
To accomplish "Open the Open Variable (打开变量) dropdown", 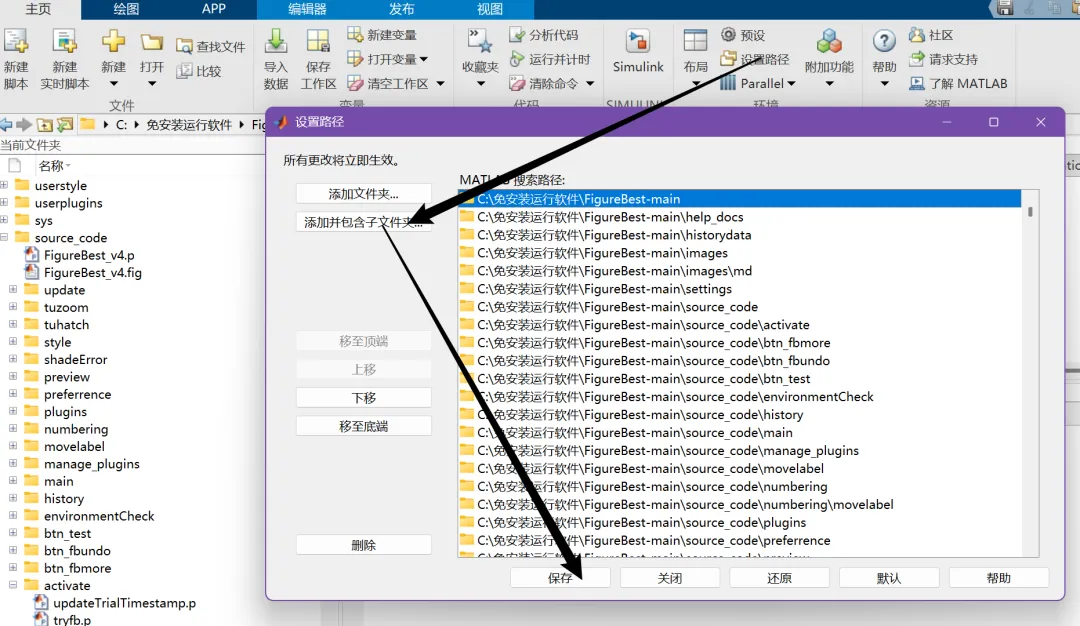I will [424, 59].
